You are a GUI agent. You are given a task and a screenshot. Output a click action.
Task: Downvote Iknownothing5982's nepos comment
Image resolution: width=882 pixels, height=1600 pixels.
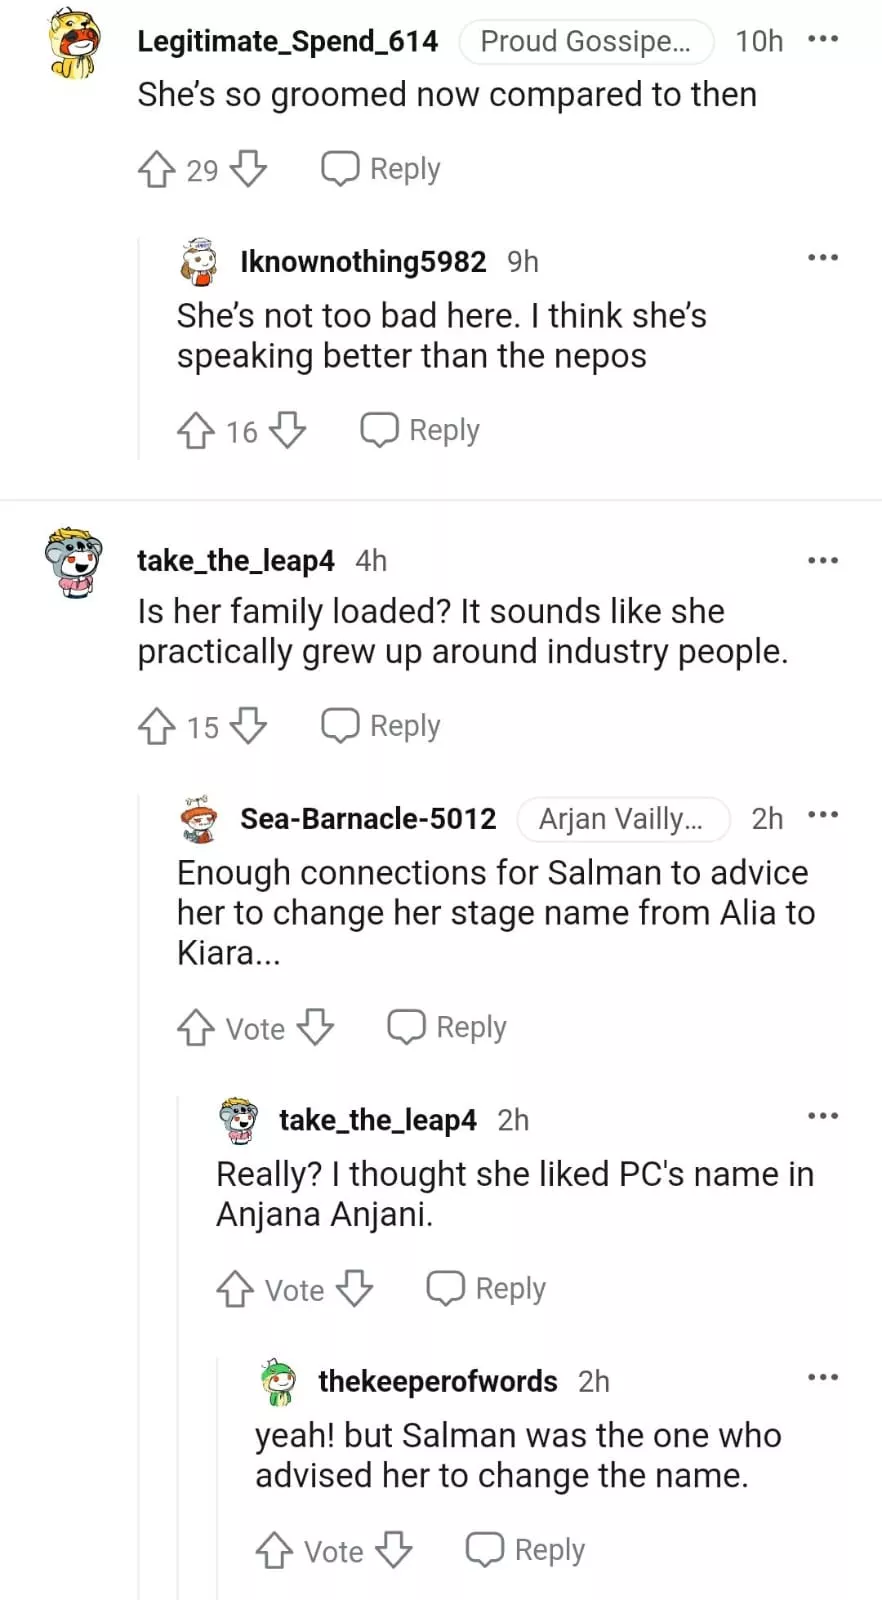[x=288, y=431]
